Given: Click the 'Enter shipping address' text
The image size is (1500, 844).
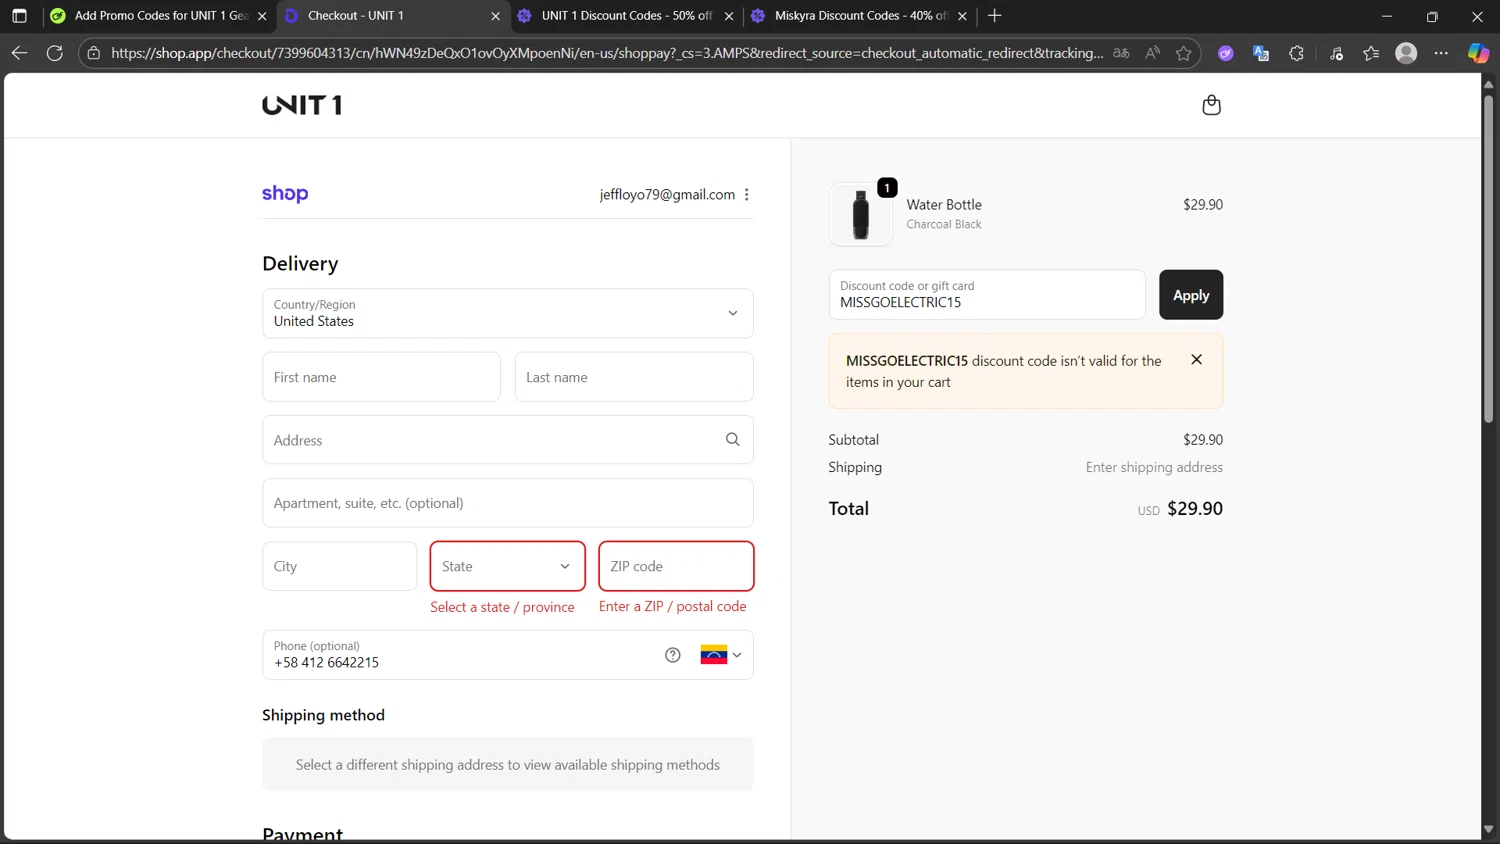Looking at the screenshot, I should [x=1154, y=467].
